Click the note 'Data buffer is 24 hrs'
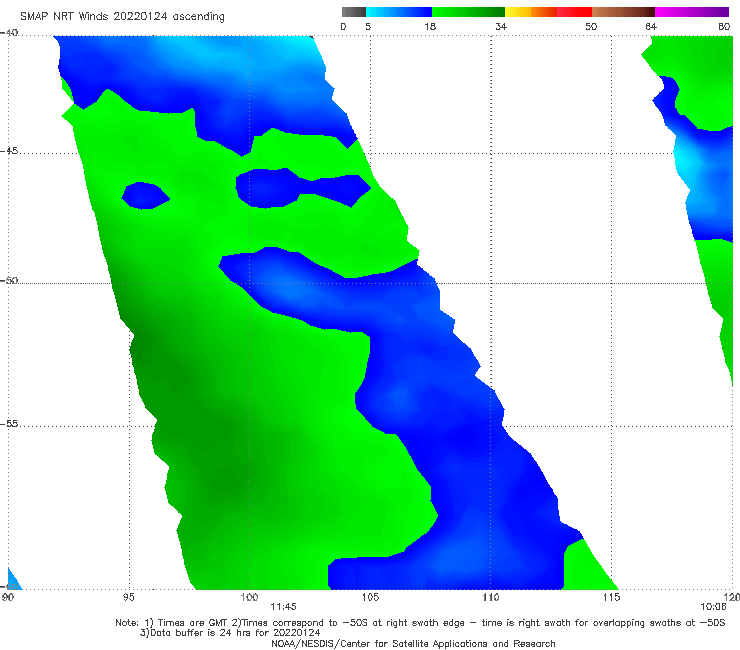Image resolution: width=740 pixels, height=650 pixels. 202,633
